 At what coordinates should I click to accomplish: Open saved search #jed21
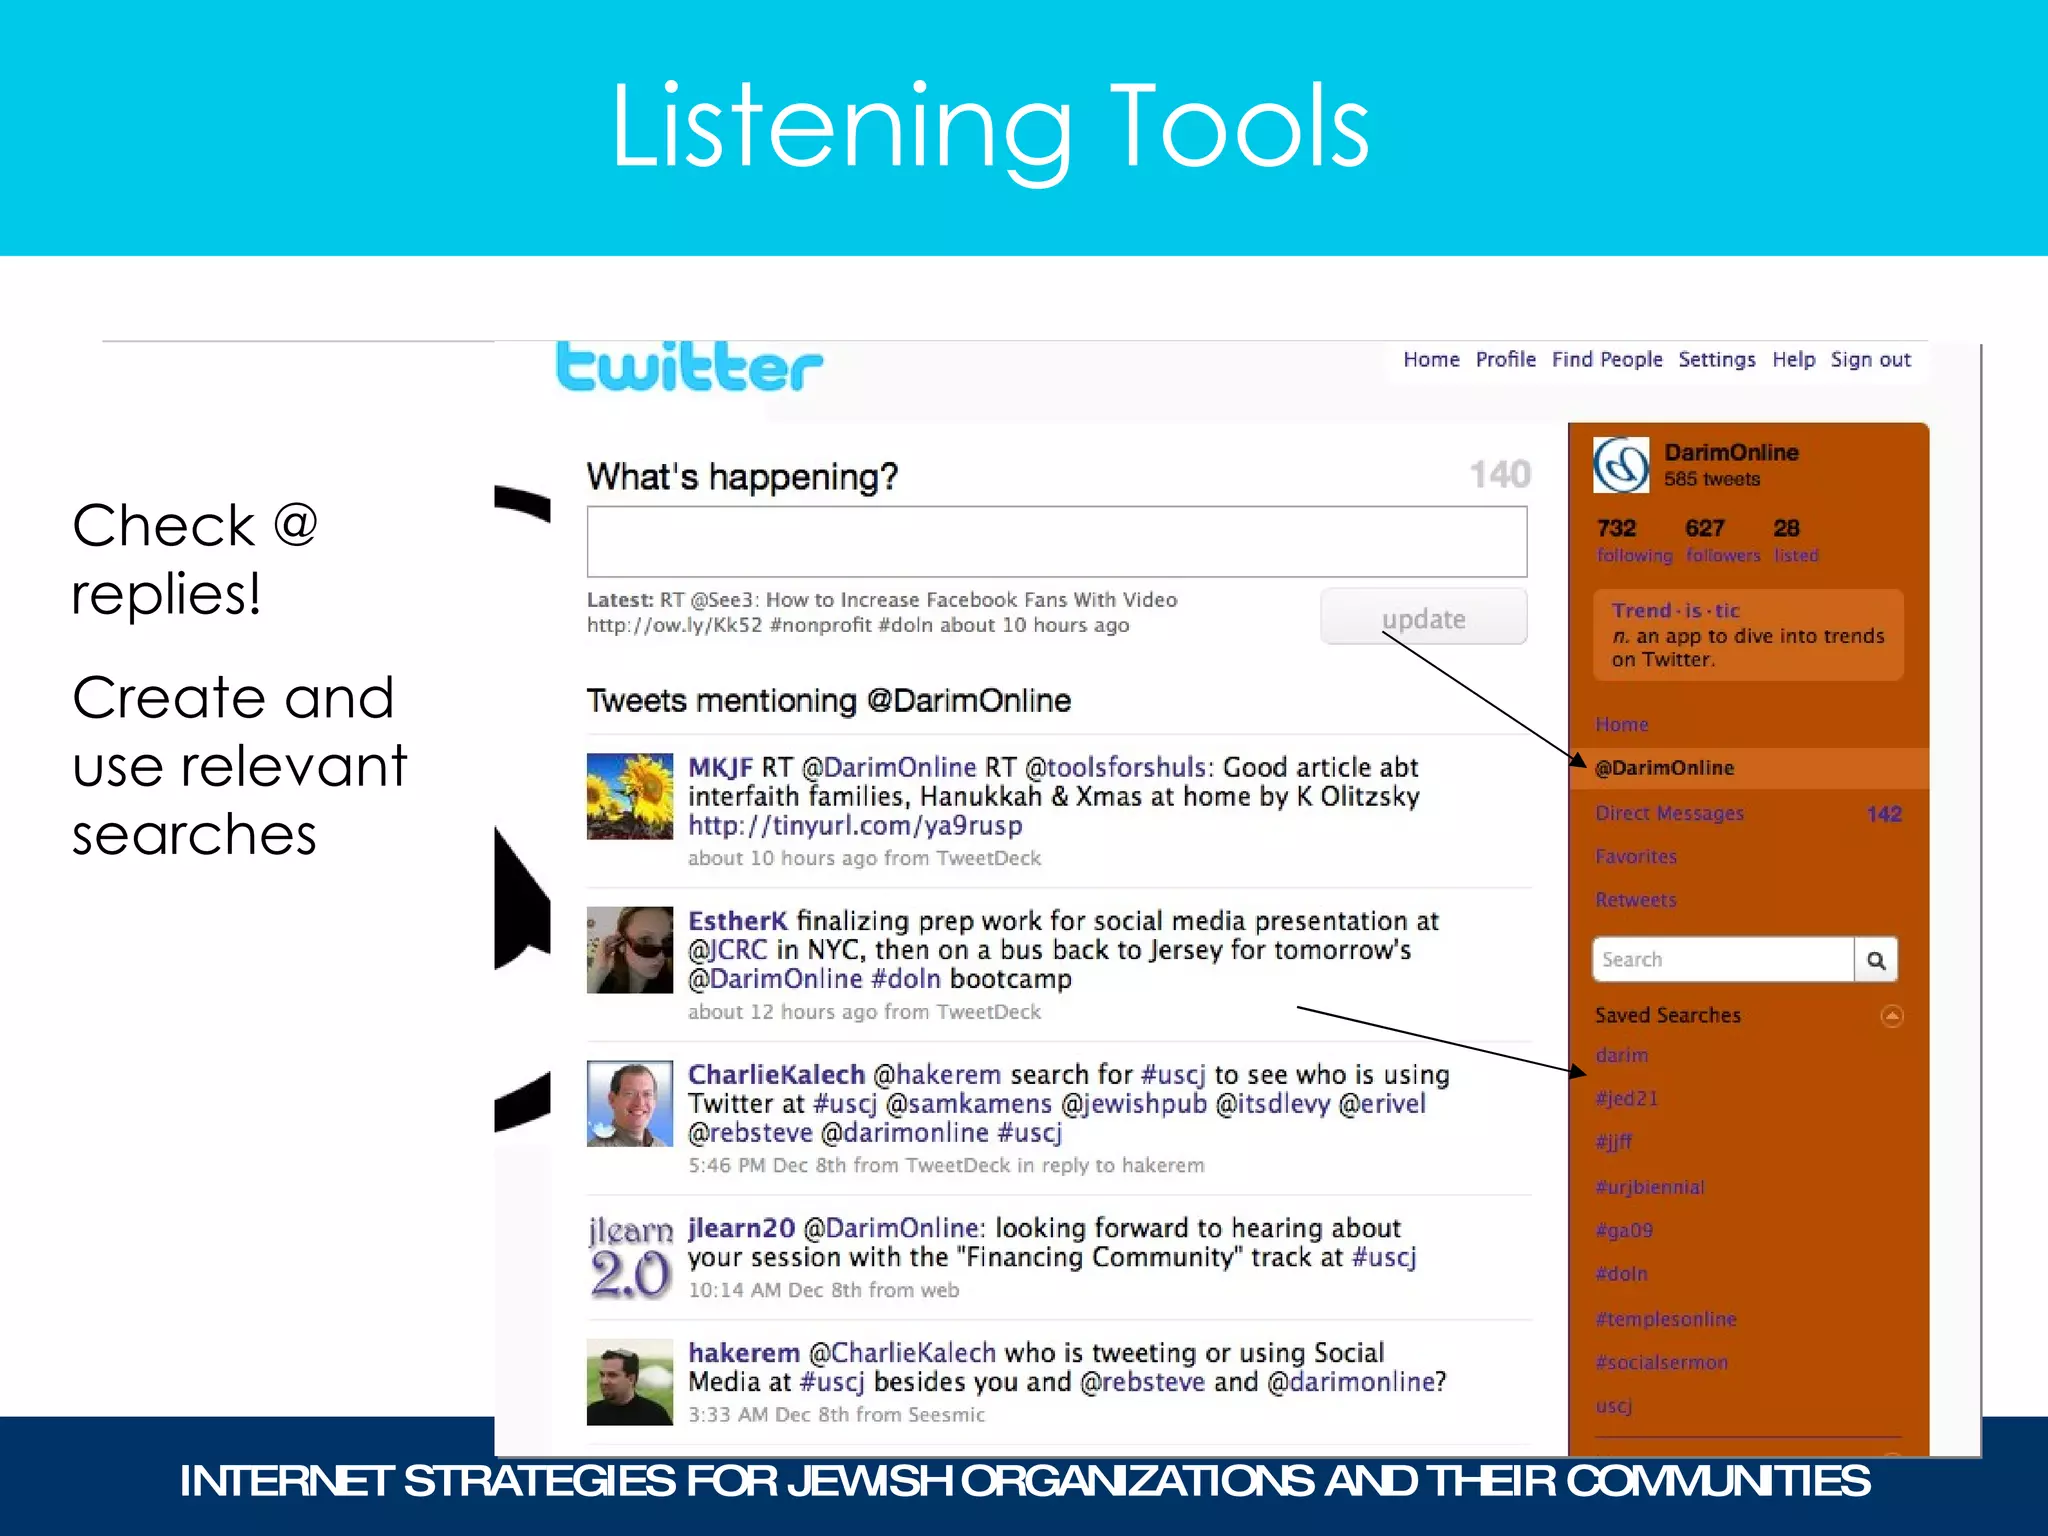click(1627, 1098)
